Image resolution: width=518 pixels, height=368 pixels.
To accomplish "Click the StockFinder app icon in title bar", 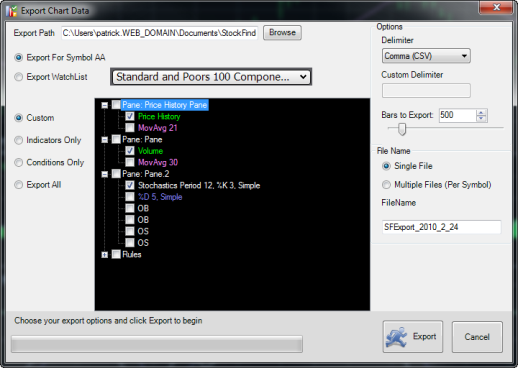I will click(11, 11).
